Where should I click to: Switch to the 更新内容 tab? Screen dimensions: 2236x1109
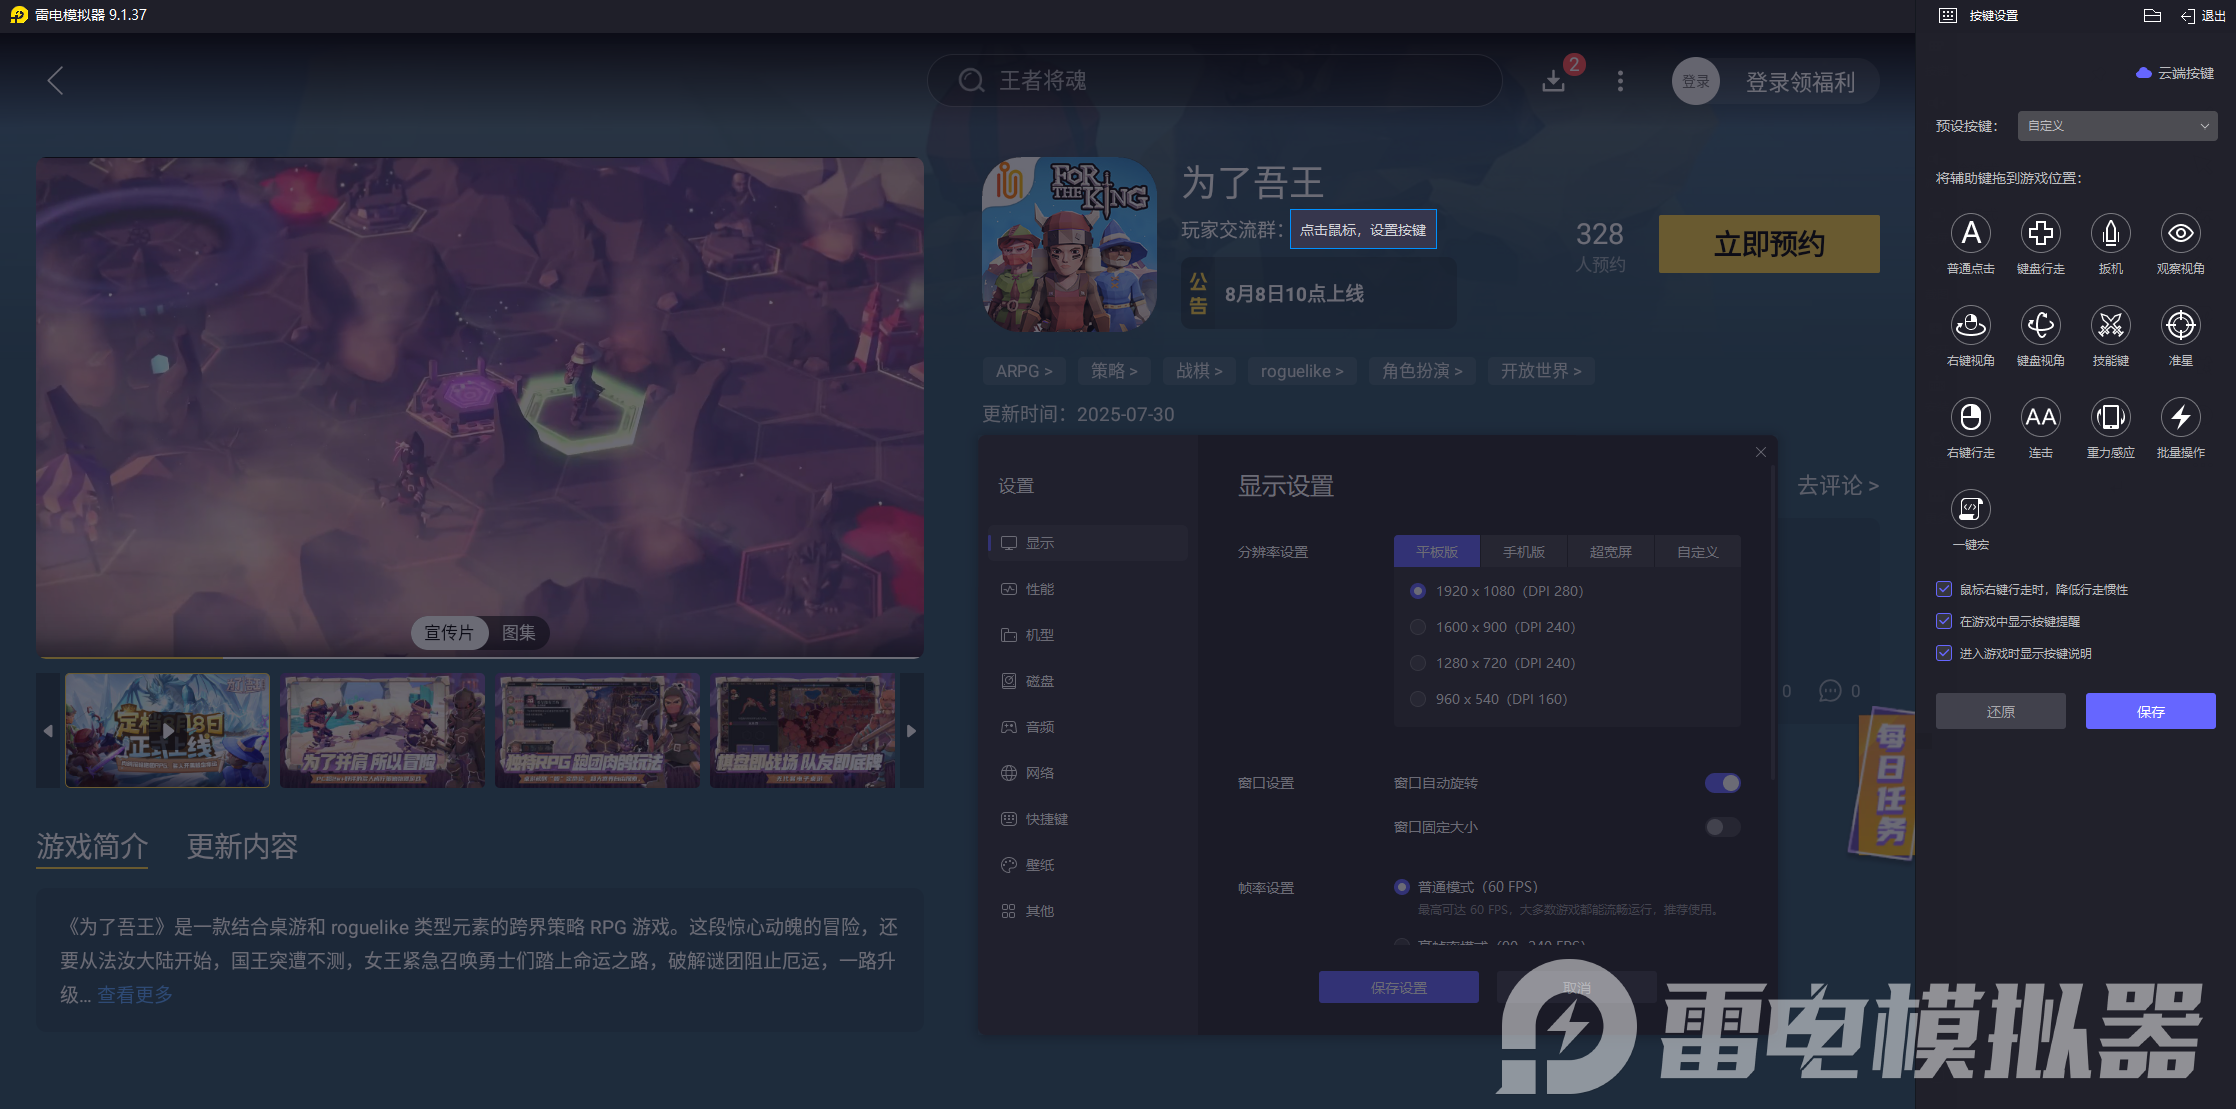[241, 847]
